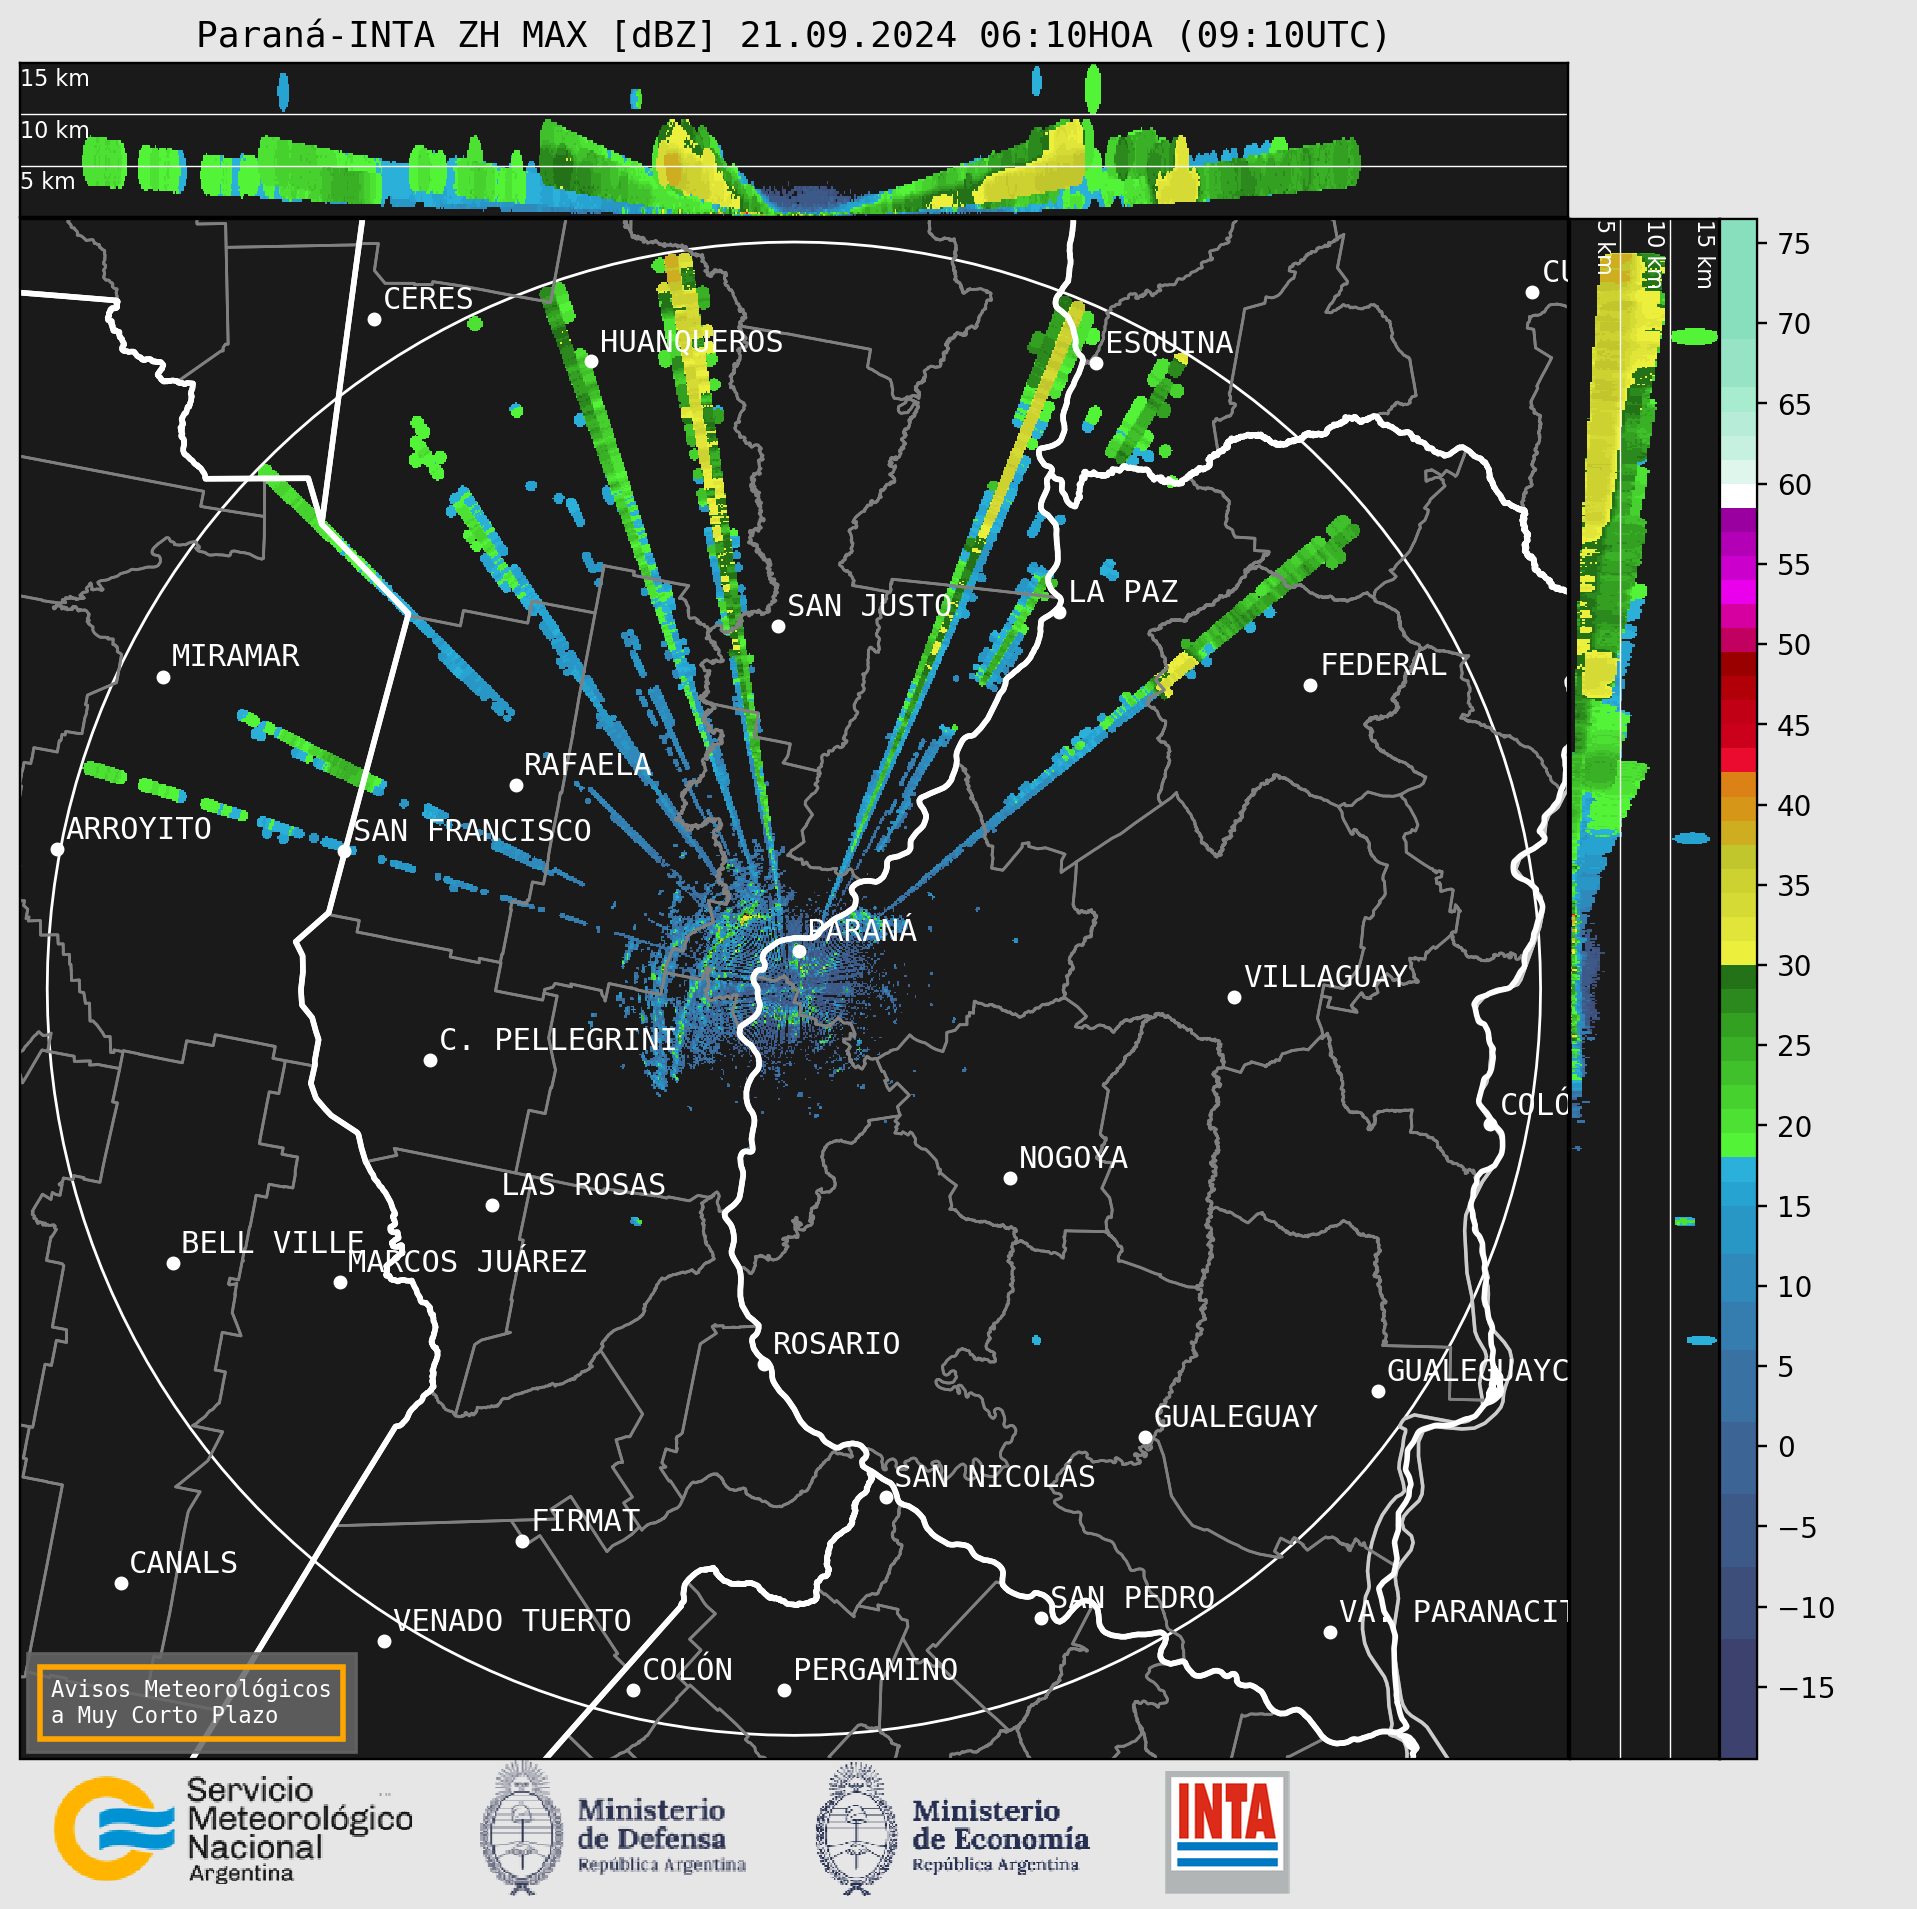Select the MIRAMAR label

[235, 656]
